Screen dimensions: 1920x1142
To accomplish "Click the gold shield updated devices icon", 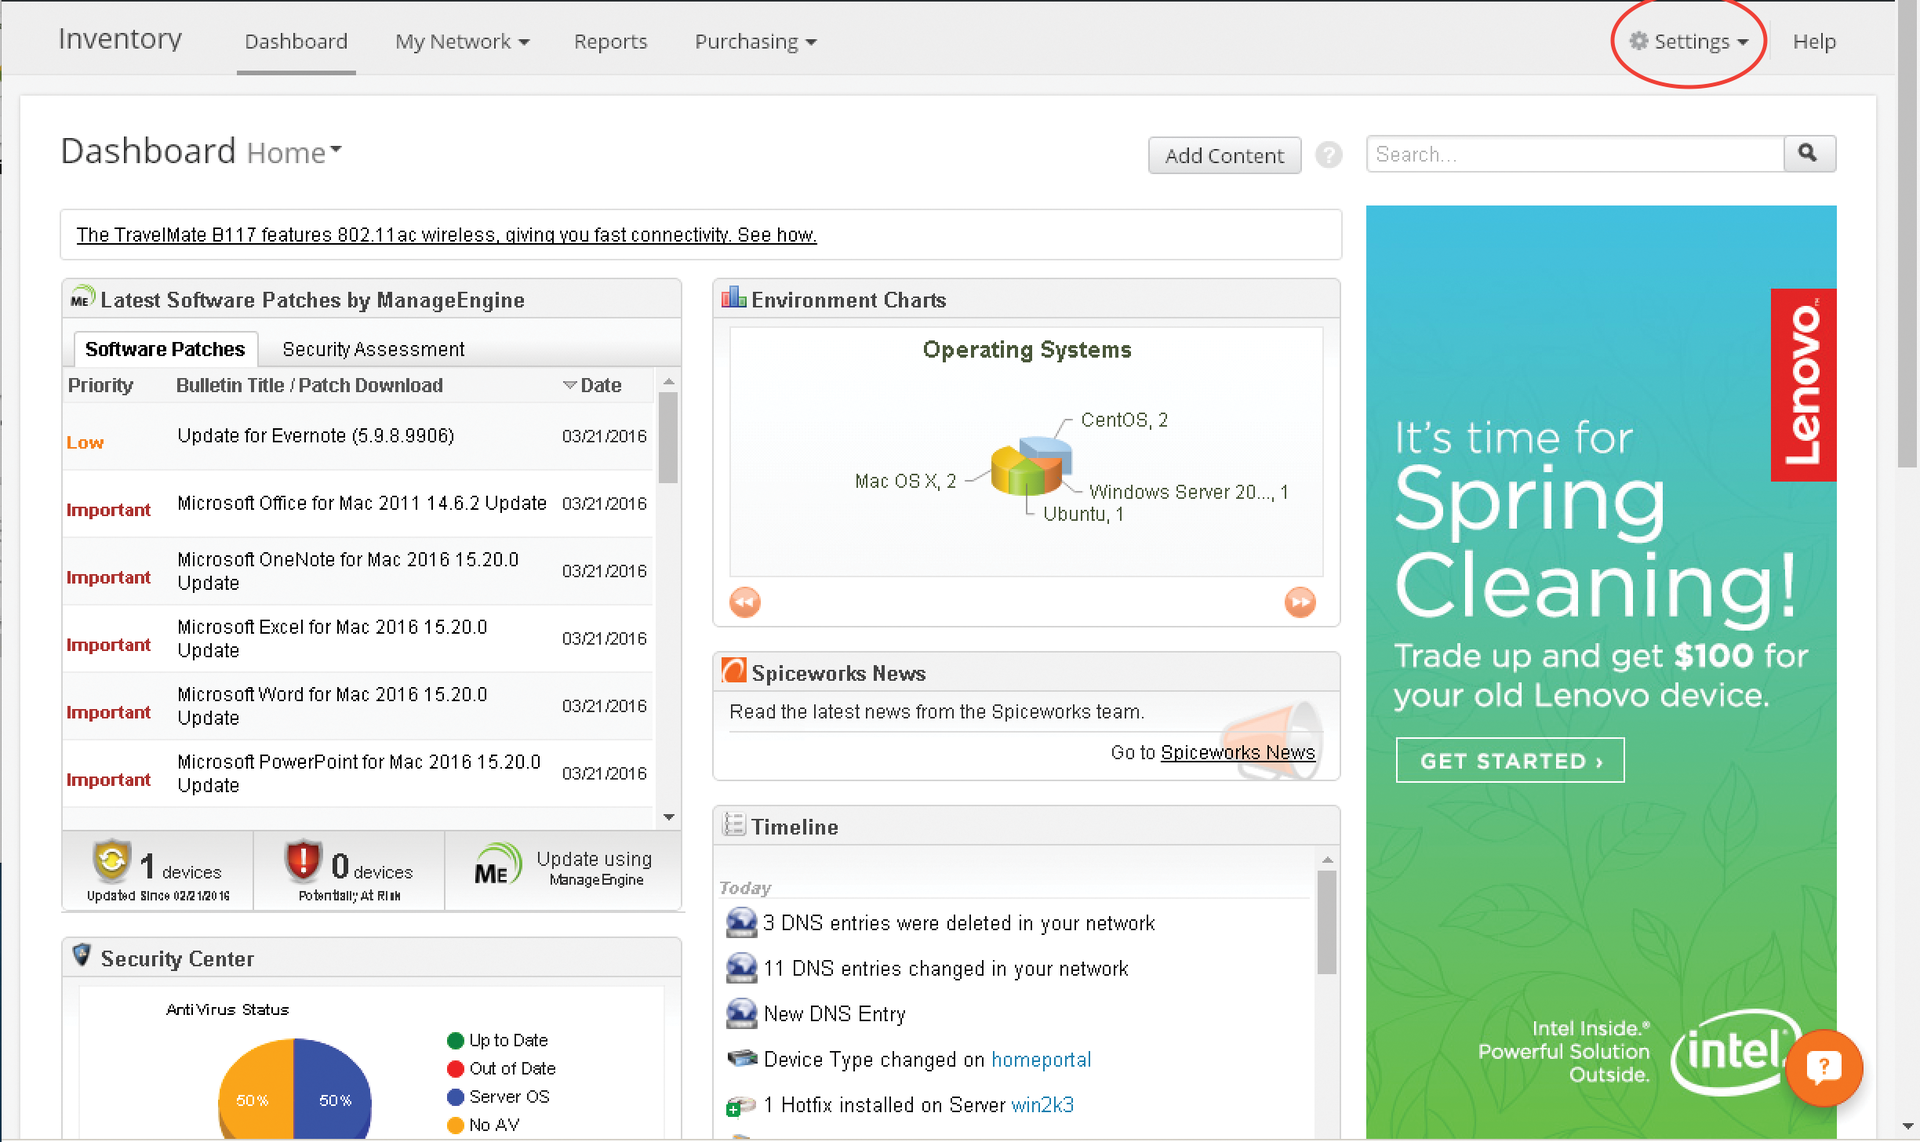I will click(x=112, y=861).
